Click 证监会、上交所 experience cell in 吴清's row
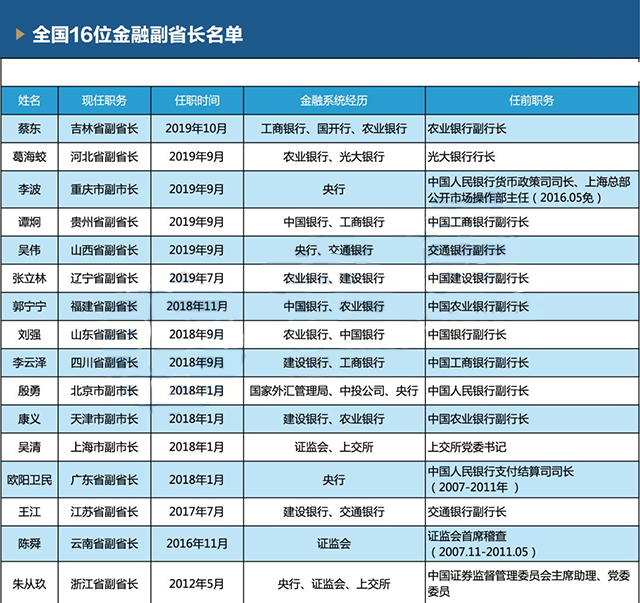 pyautogui.click(x=334, y=447)
